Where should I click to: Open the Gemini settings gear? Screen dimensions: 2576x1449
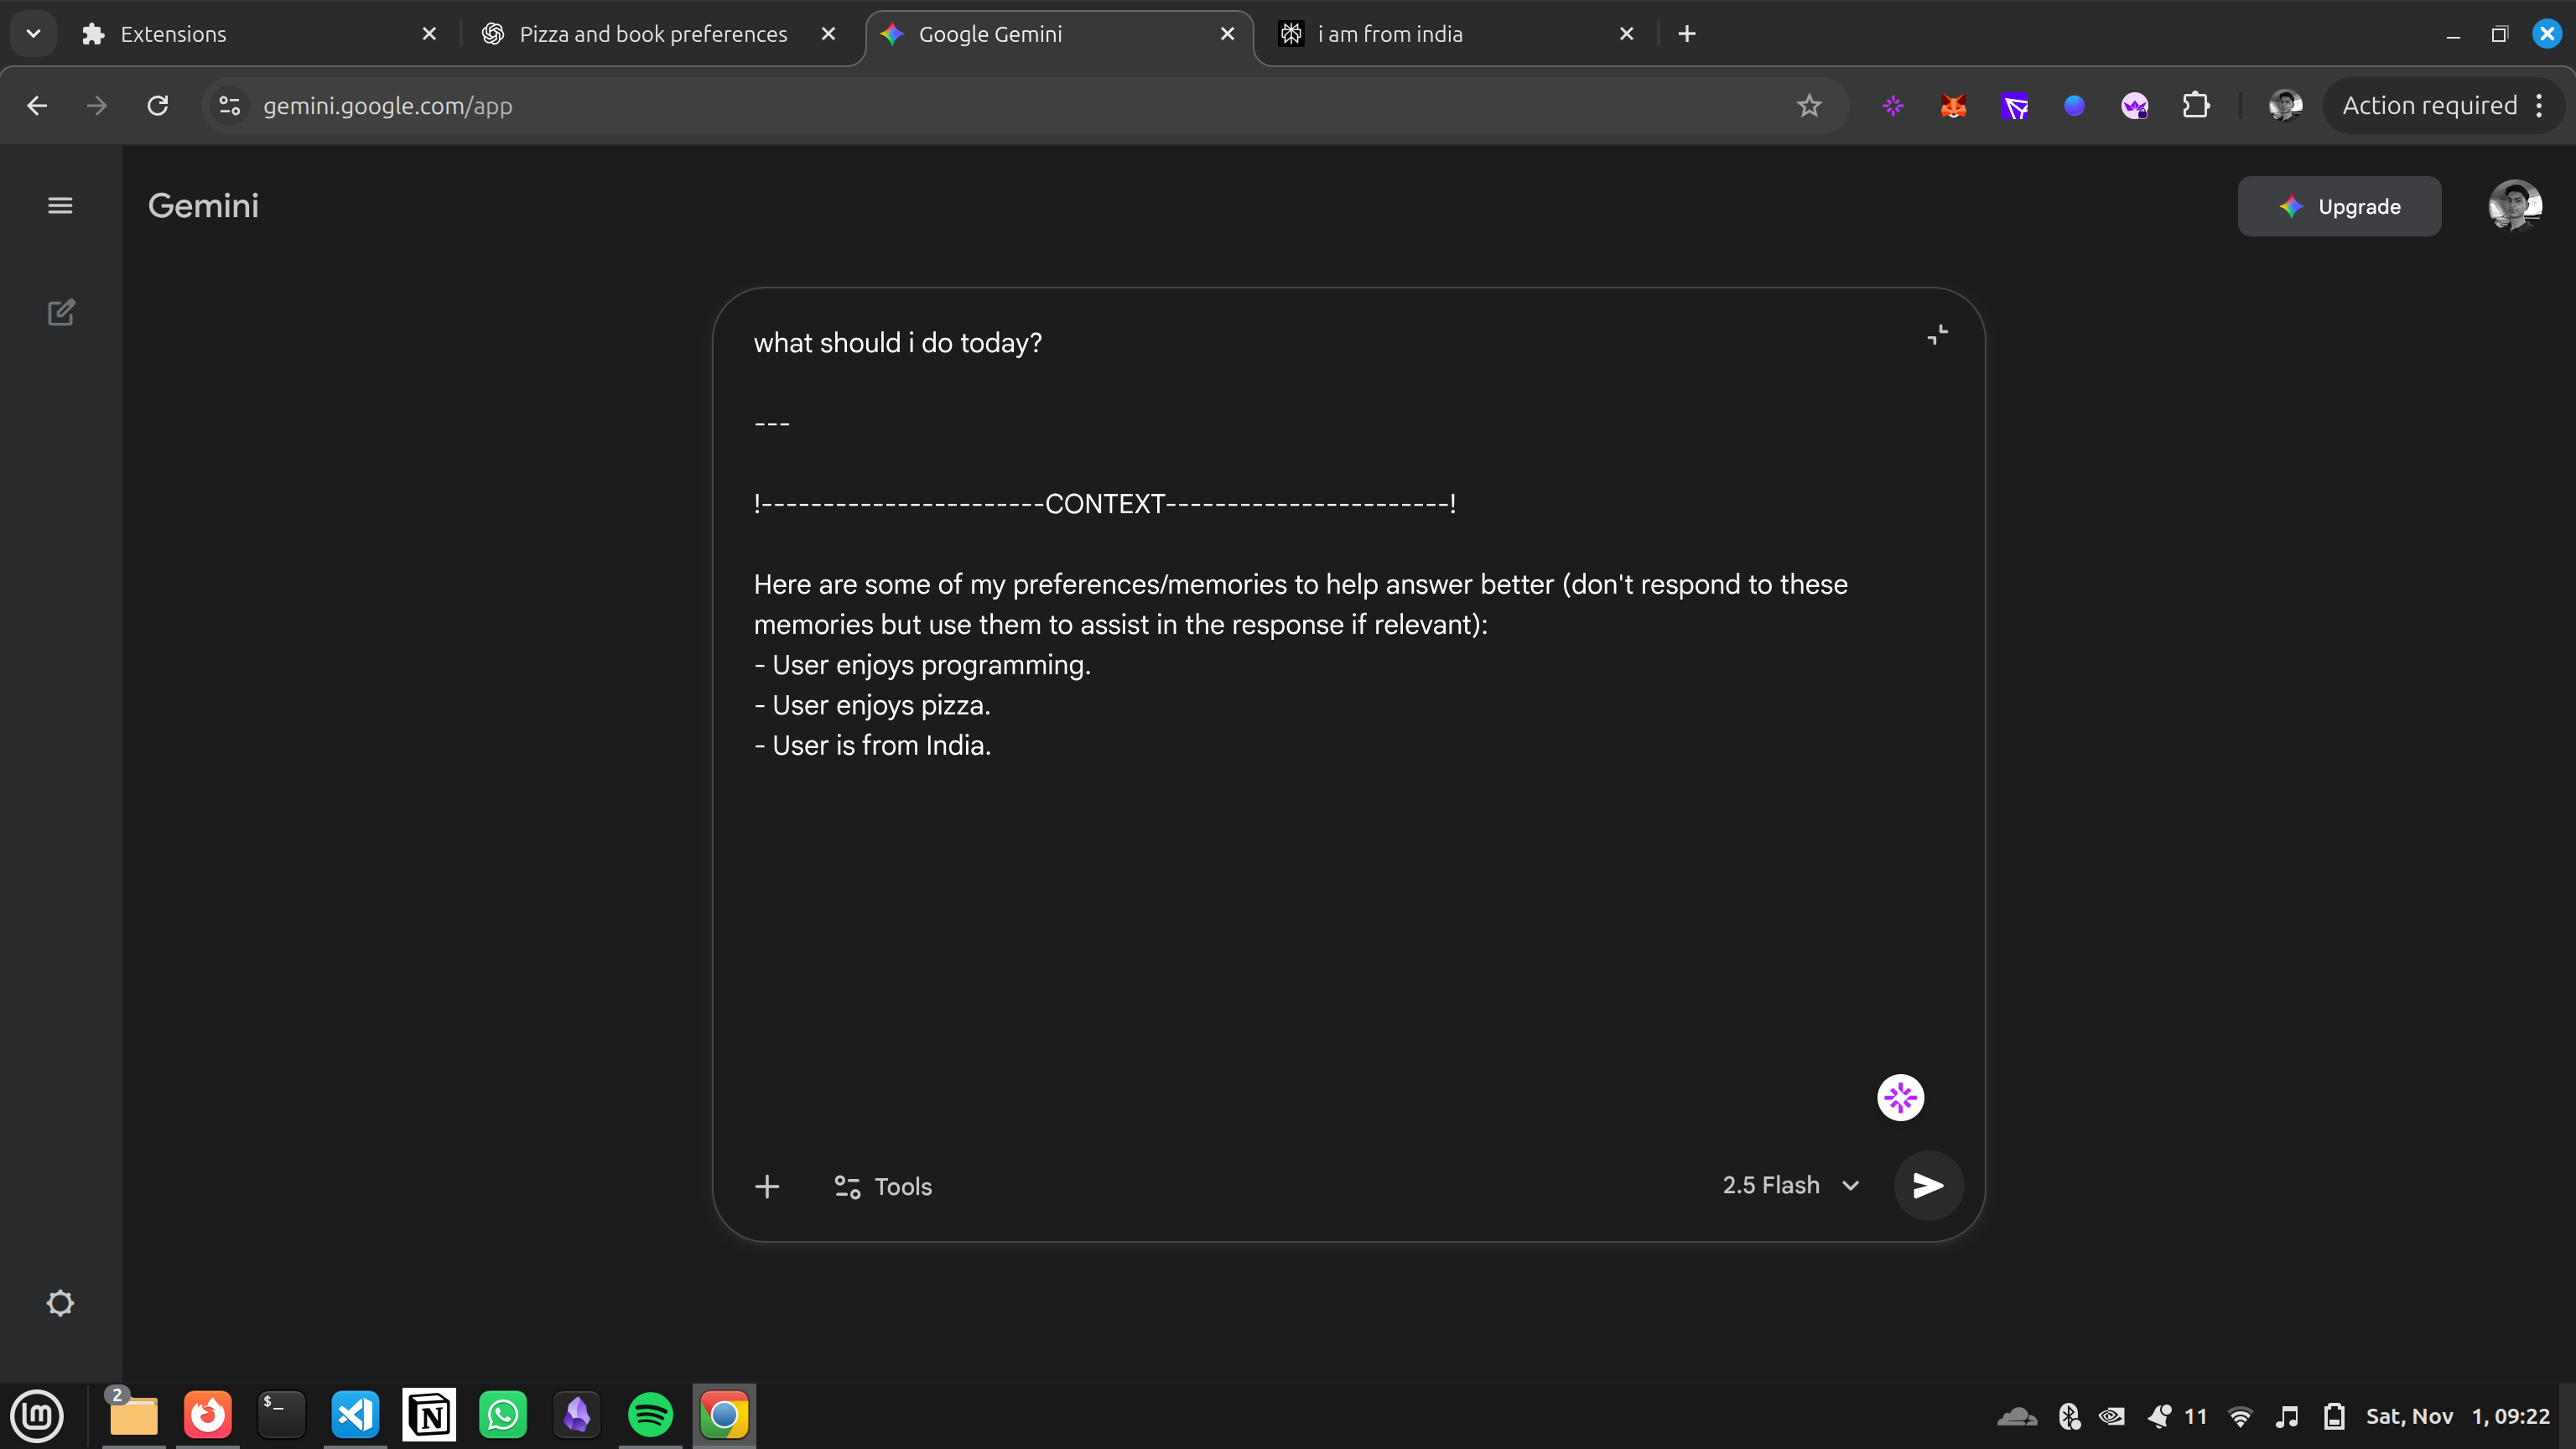click(x=60, y=1303)
